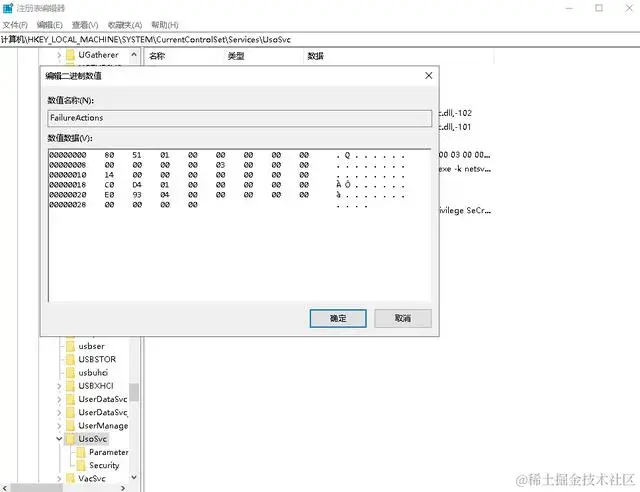Open the 编辑(E) menu
Image resolution: width=640 pixels, height=492 pixels.
tap(49, 25)
